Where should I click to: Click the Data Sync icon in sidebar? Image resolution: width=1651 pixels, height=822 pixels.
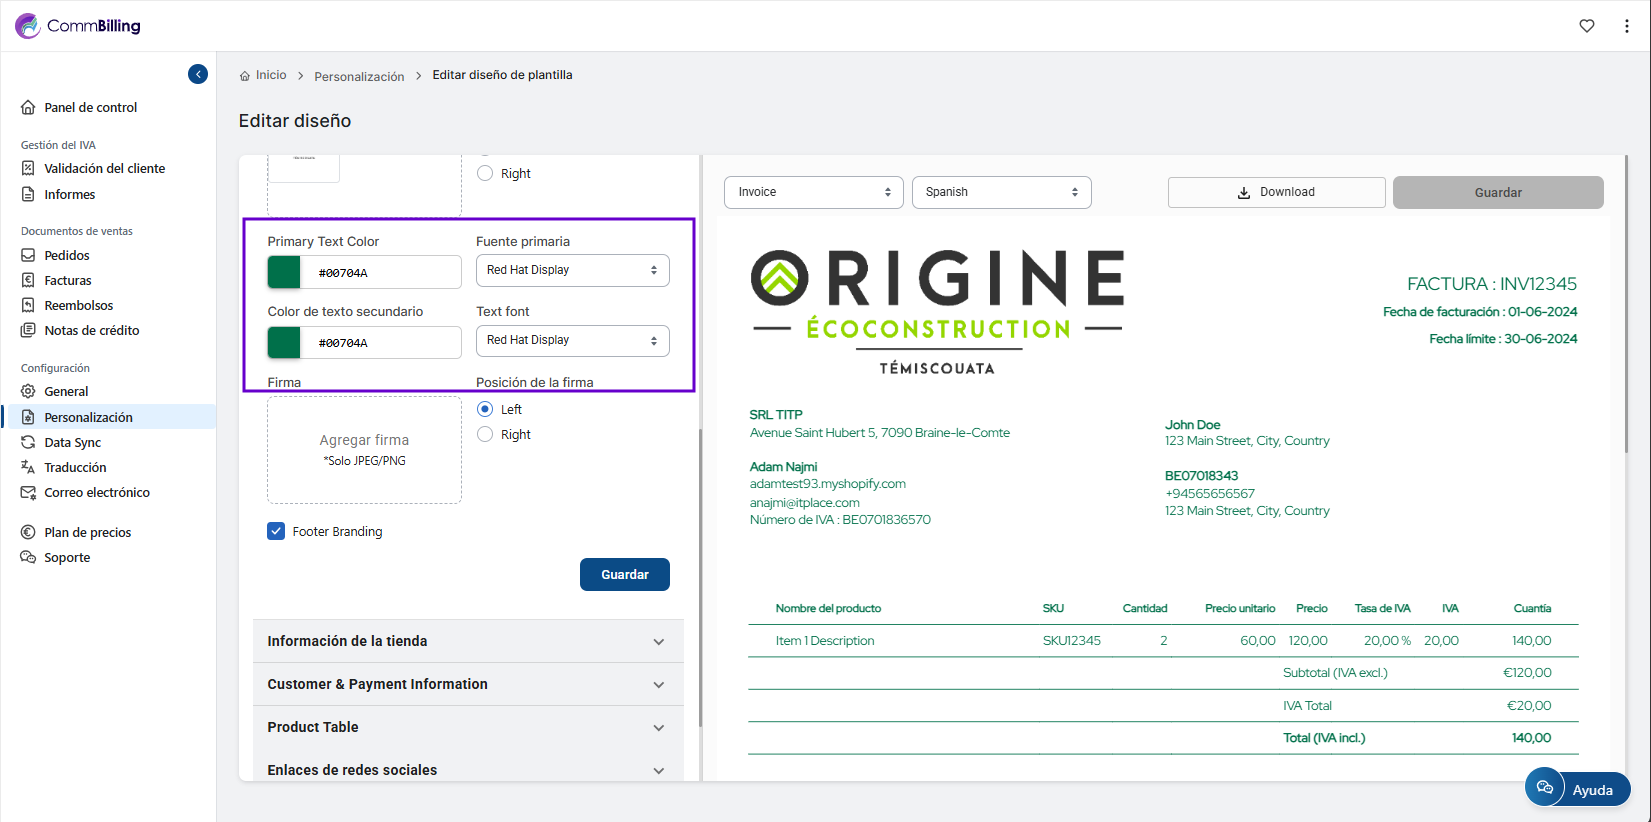tap(28, 442)
